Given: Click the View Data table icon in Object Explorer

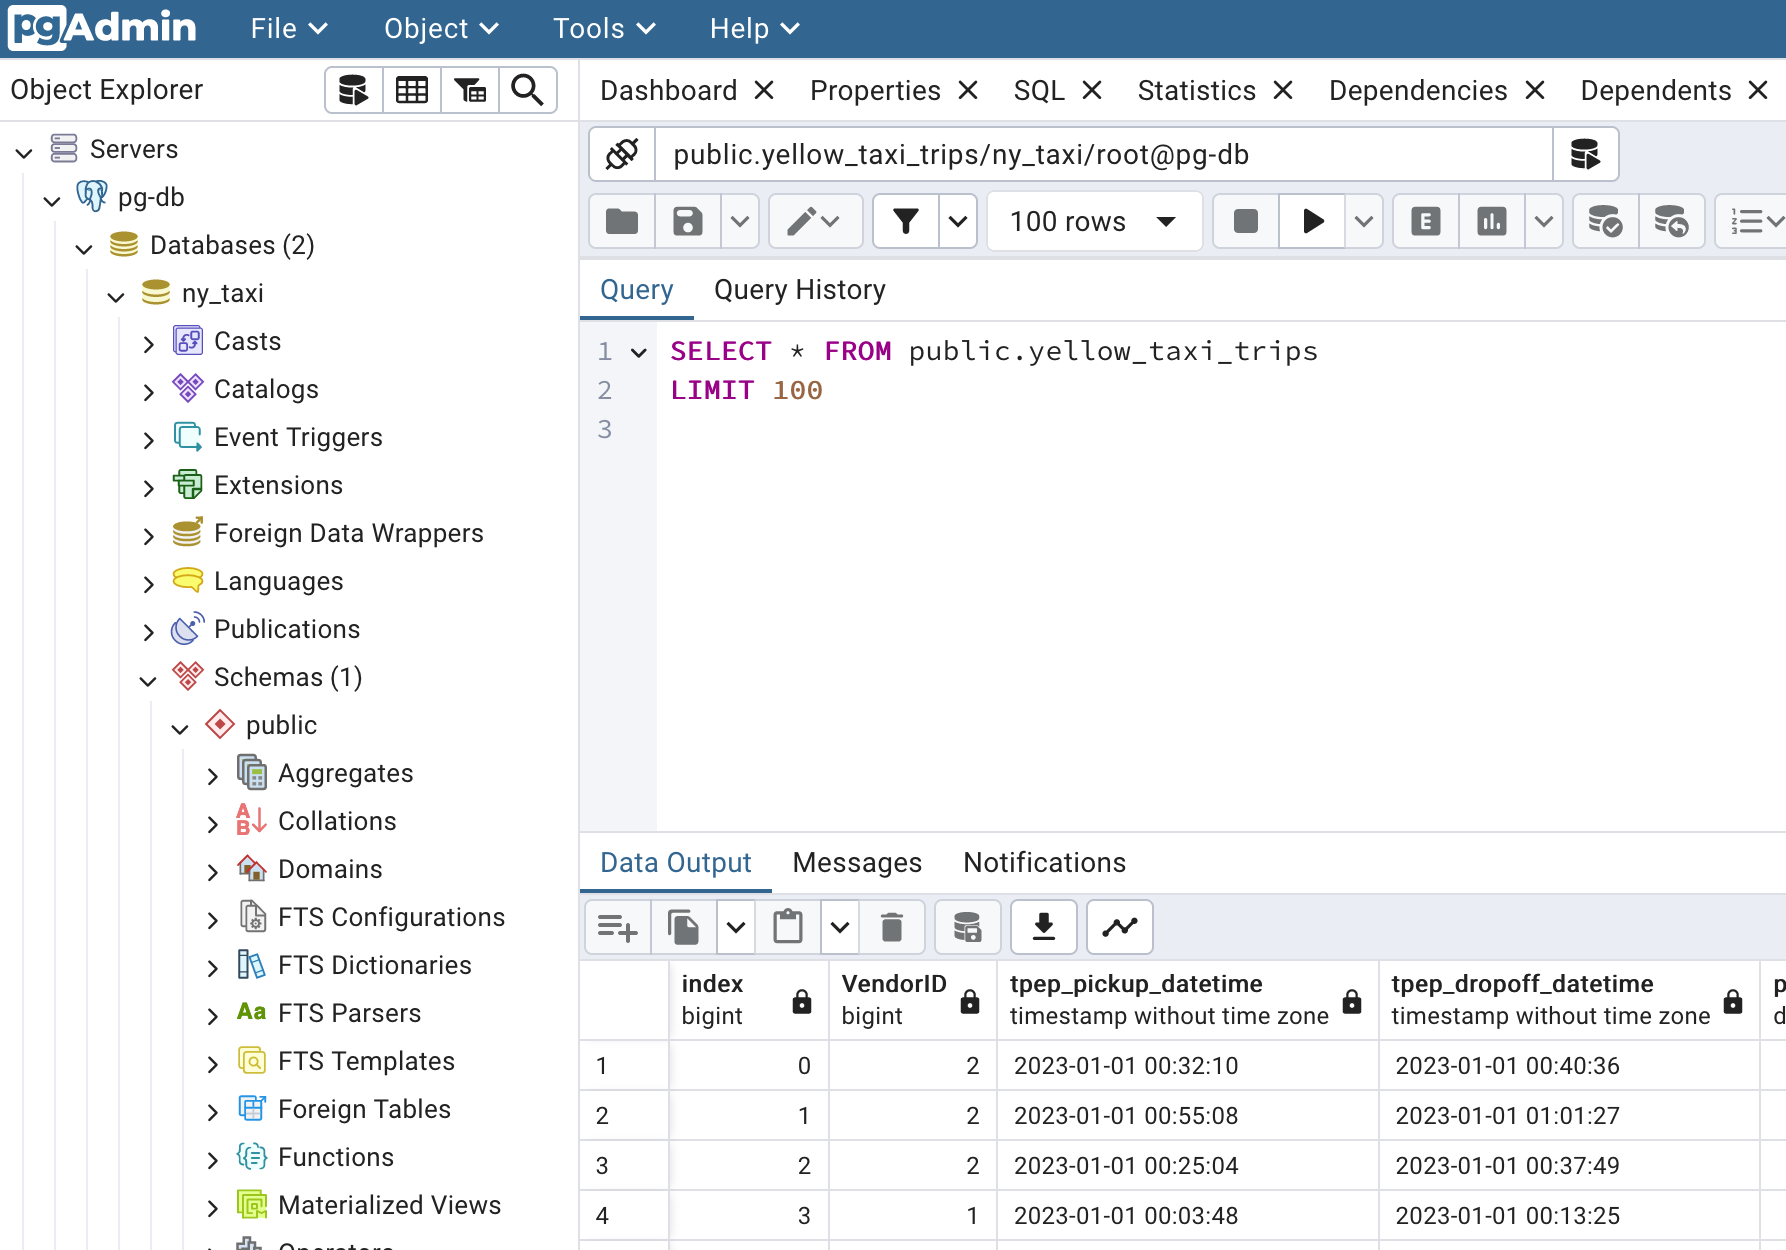Looking at the screenshot, I should 412,90.
